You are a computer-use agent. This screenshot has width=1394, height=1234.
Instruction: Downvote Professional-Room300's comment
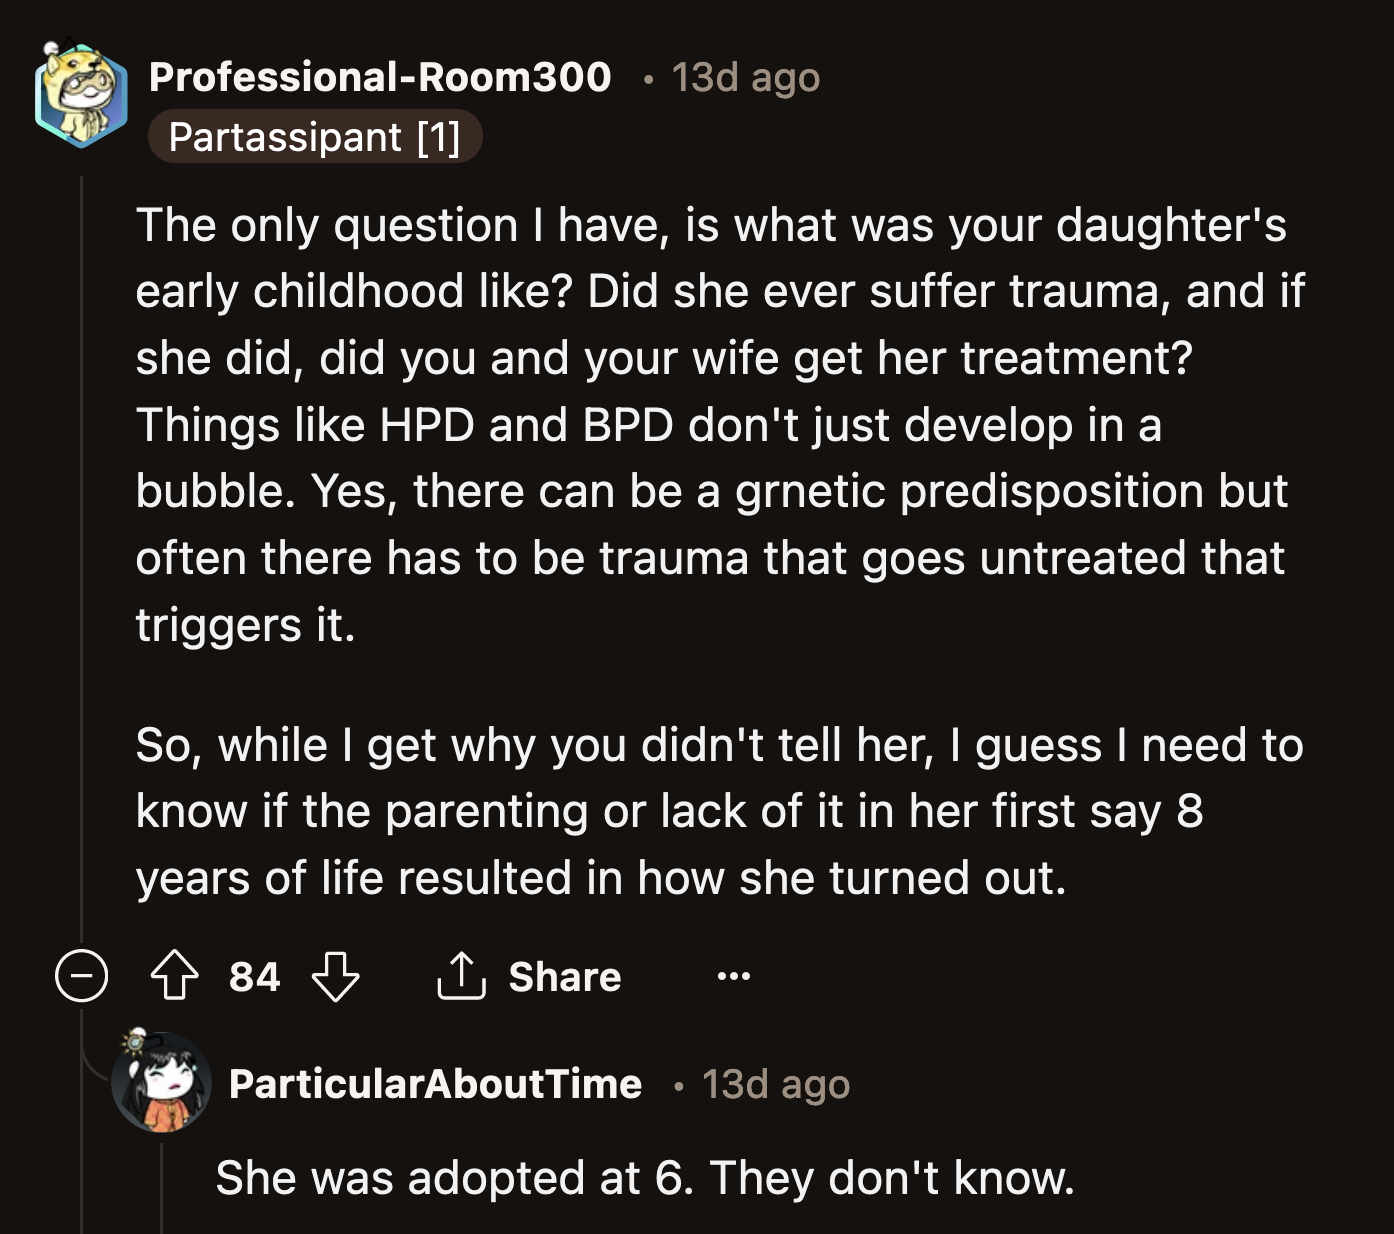click(x=333, y=977)
